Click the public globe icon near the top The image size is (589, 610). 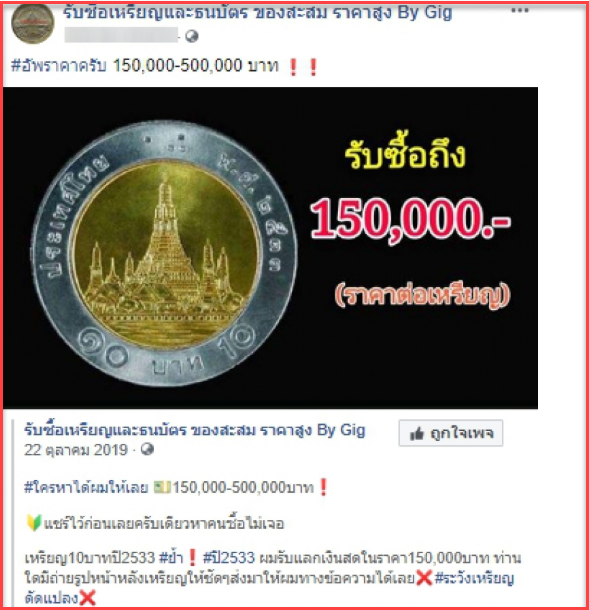point(192,37)
